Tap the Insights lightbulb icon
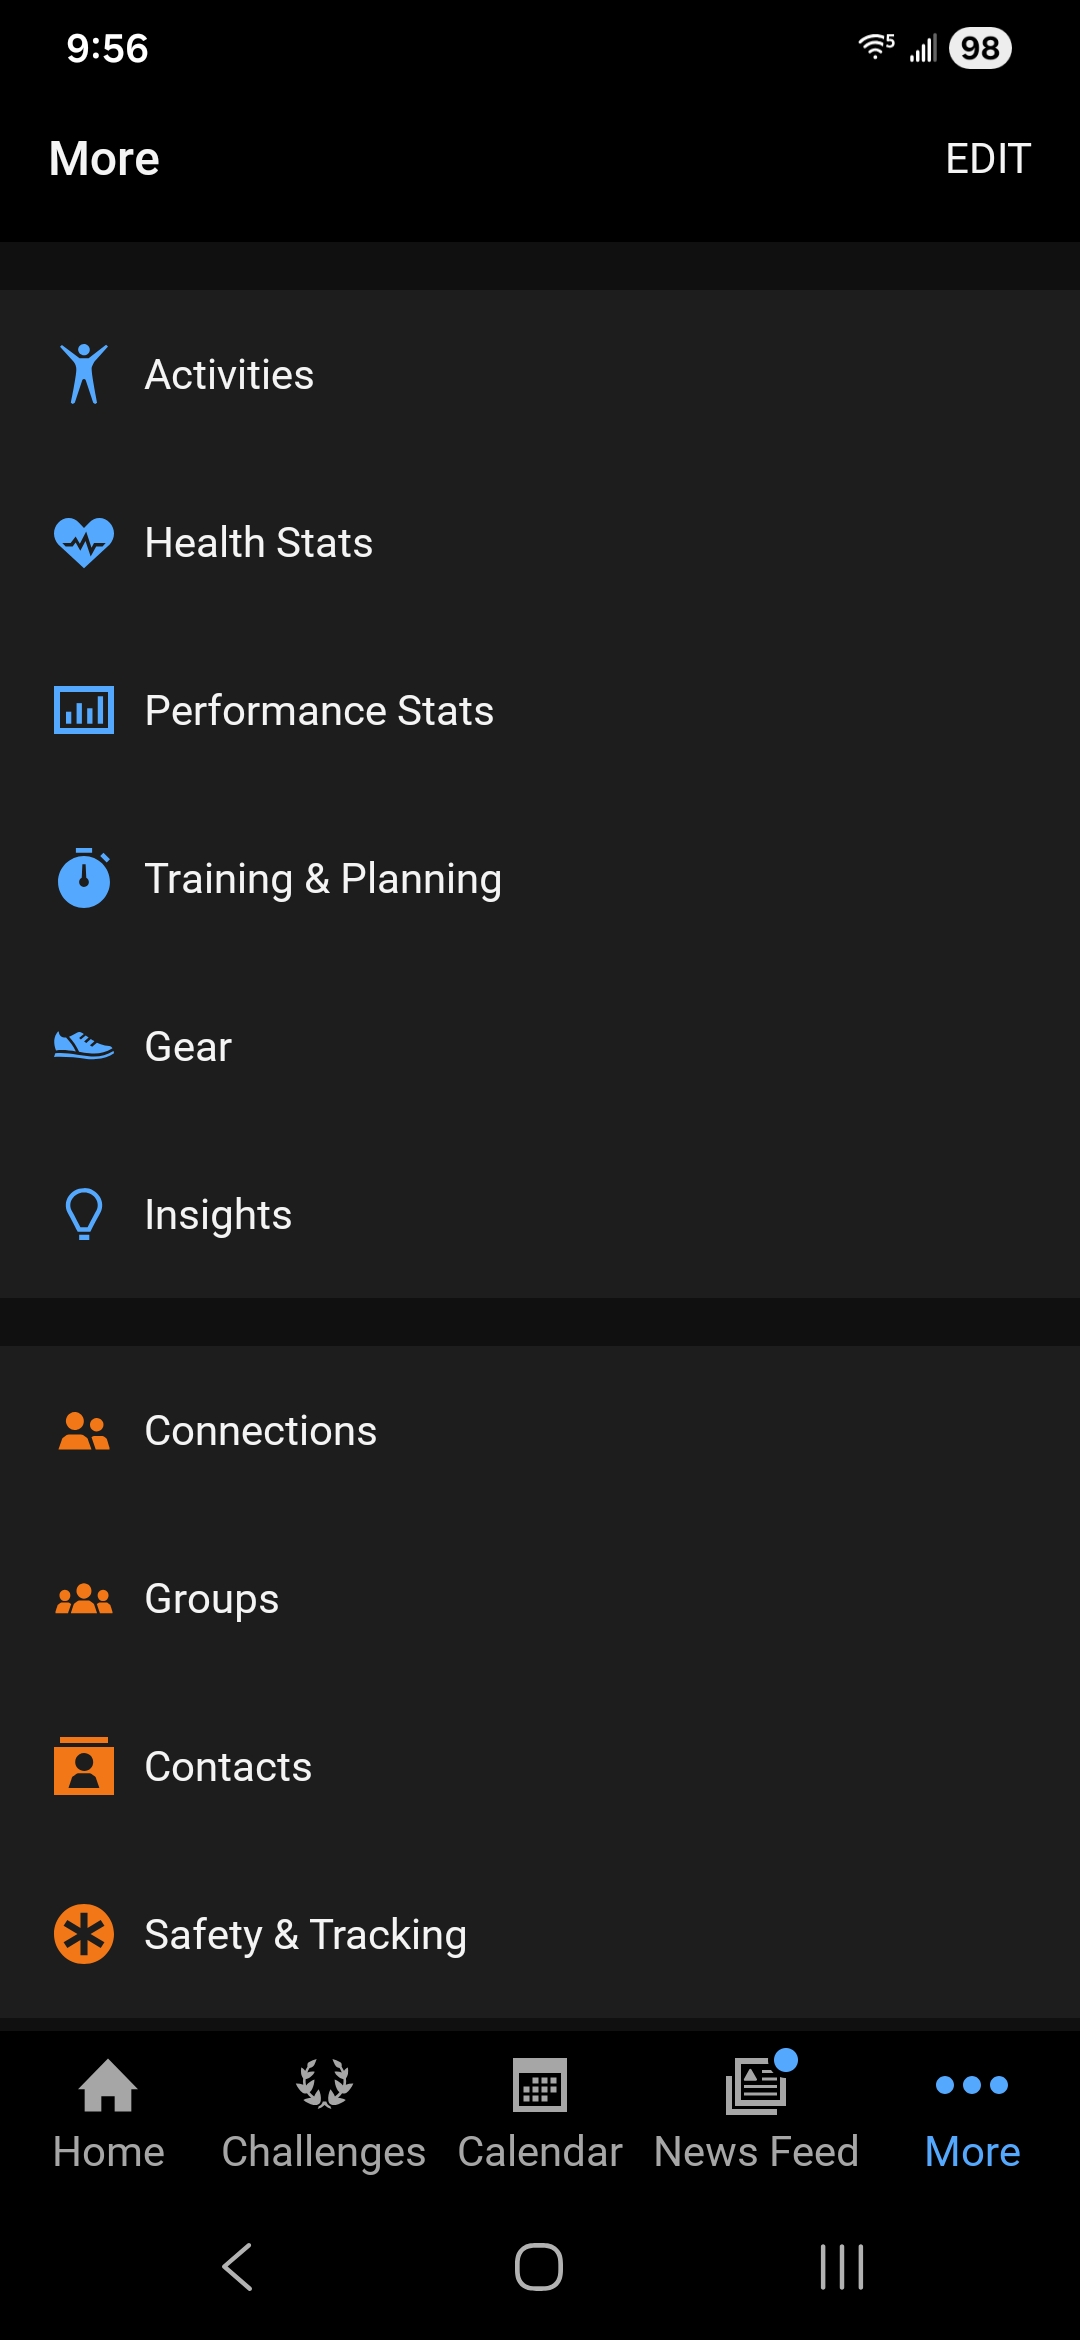Image resolution: width=1080 pixels, height=2340 pixels. point(84,1214)
